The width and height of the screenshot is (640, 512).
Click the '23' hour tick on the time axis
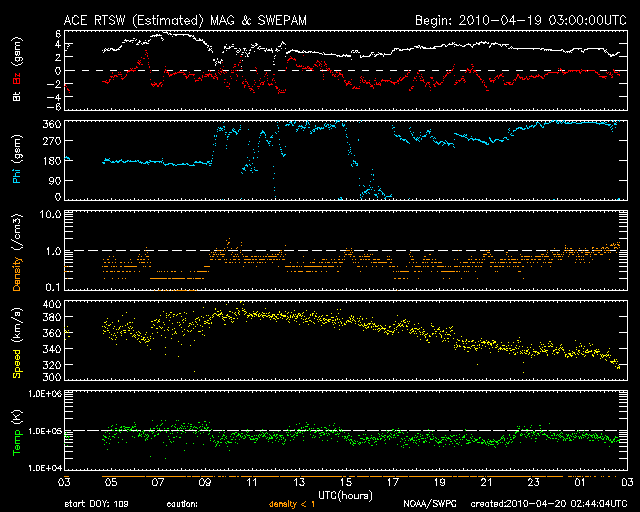point(533,482)
